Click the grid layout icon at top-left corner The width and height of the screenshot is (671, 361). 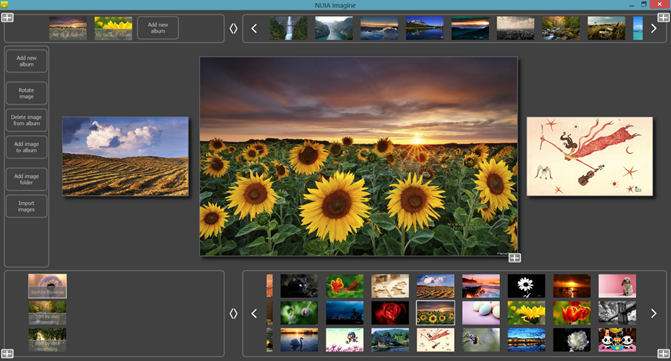pos(7,18)
